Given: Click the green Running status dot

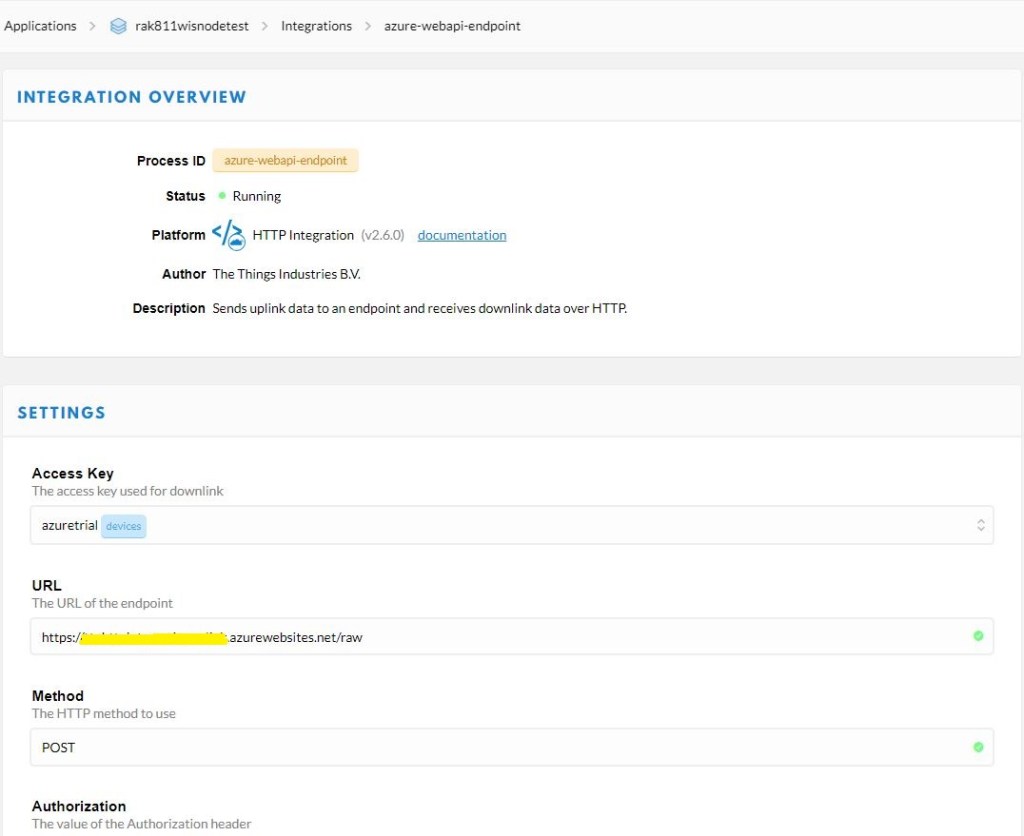Looking at the screenshot, I should click(x=222, y=196).
